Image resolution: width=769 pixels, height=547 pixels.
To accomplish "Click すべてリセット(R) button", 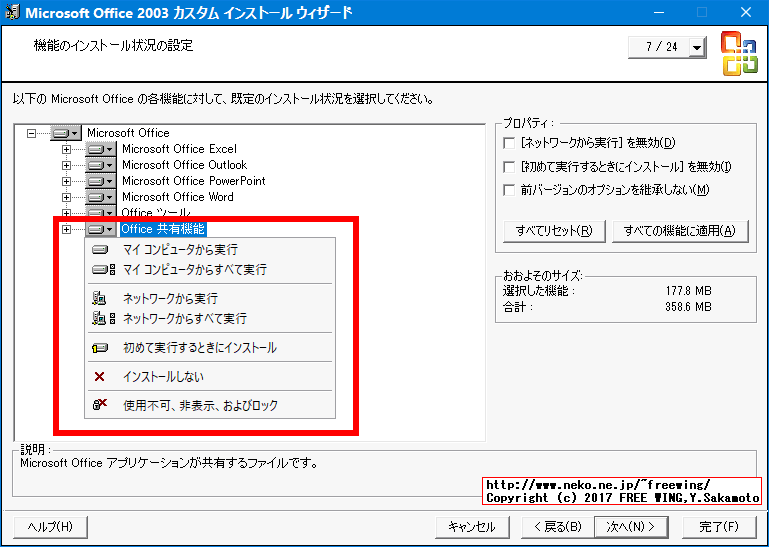I will [x=554, y=231].
